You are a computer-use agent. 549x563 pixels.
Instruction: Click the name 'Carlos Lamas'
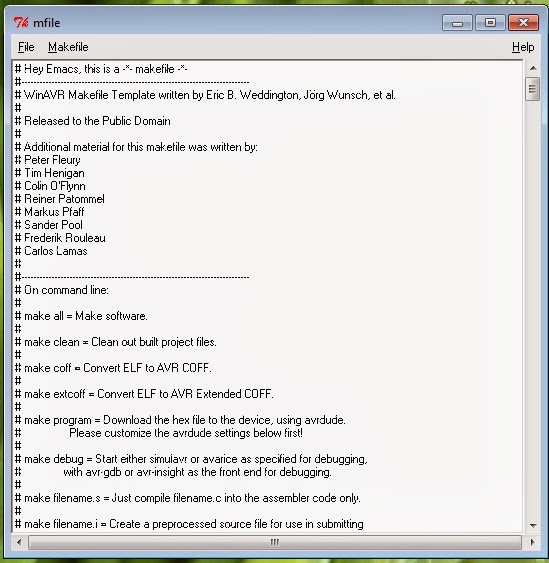pyautogui.click(x=56, y=251)
